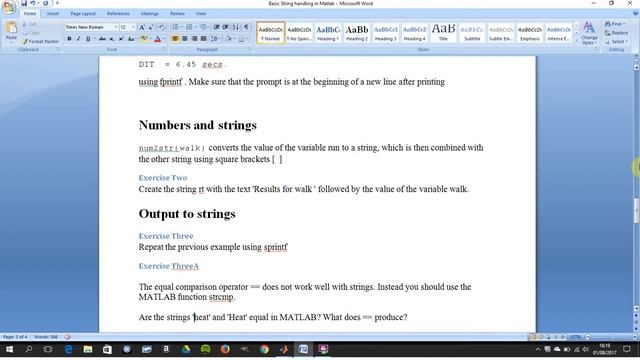Open the font size dropdown
640x360 pixels.
pos(133,27)
